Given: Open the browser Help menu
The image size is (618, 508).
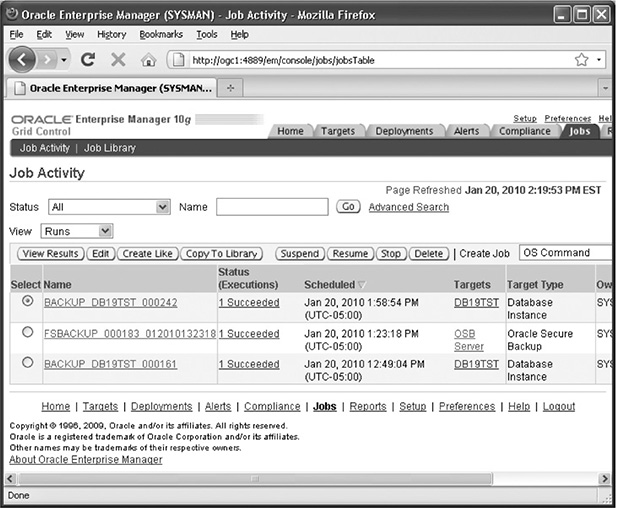Looking at the screenshot, I should pos(239,34).
